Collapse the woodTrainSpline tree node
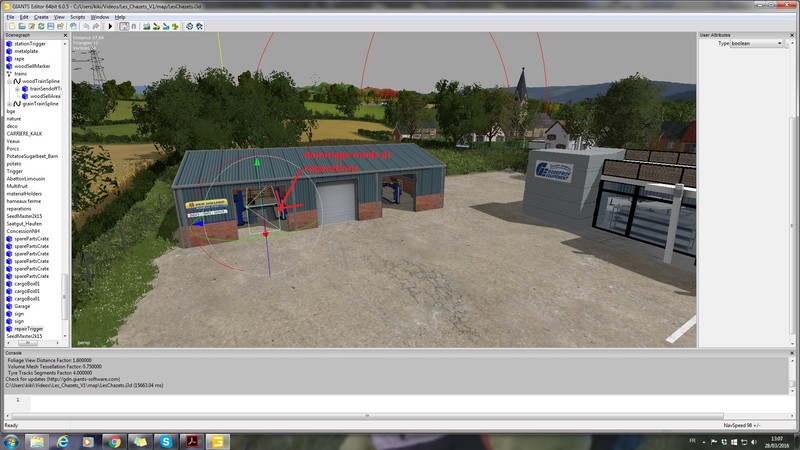 [9, 81]
